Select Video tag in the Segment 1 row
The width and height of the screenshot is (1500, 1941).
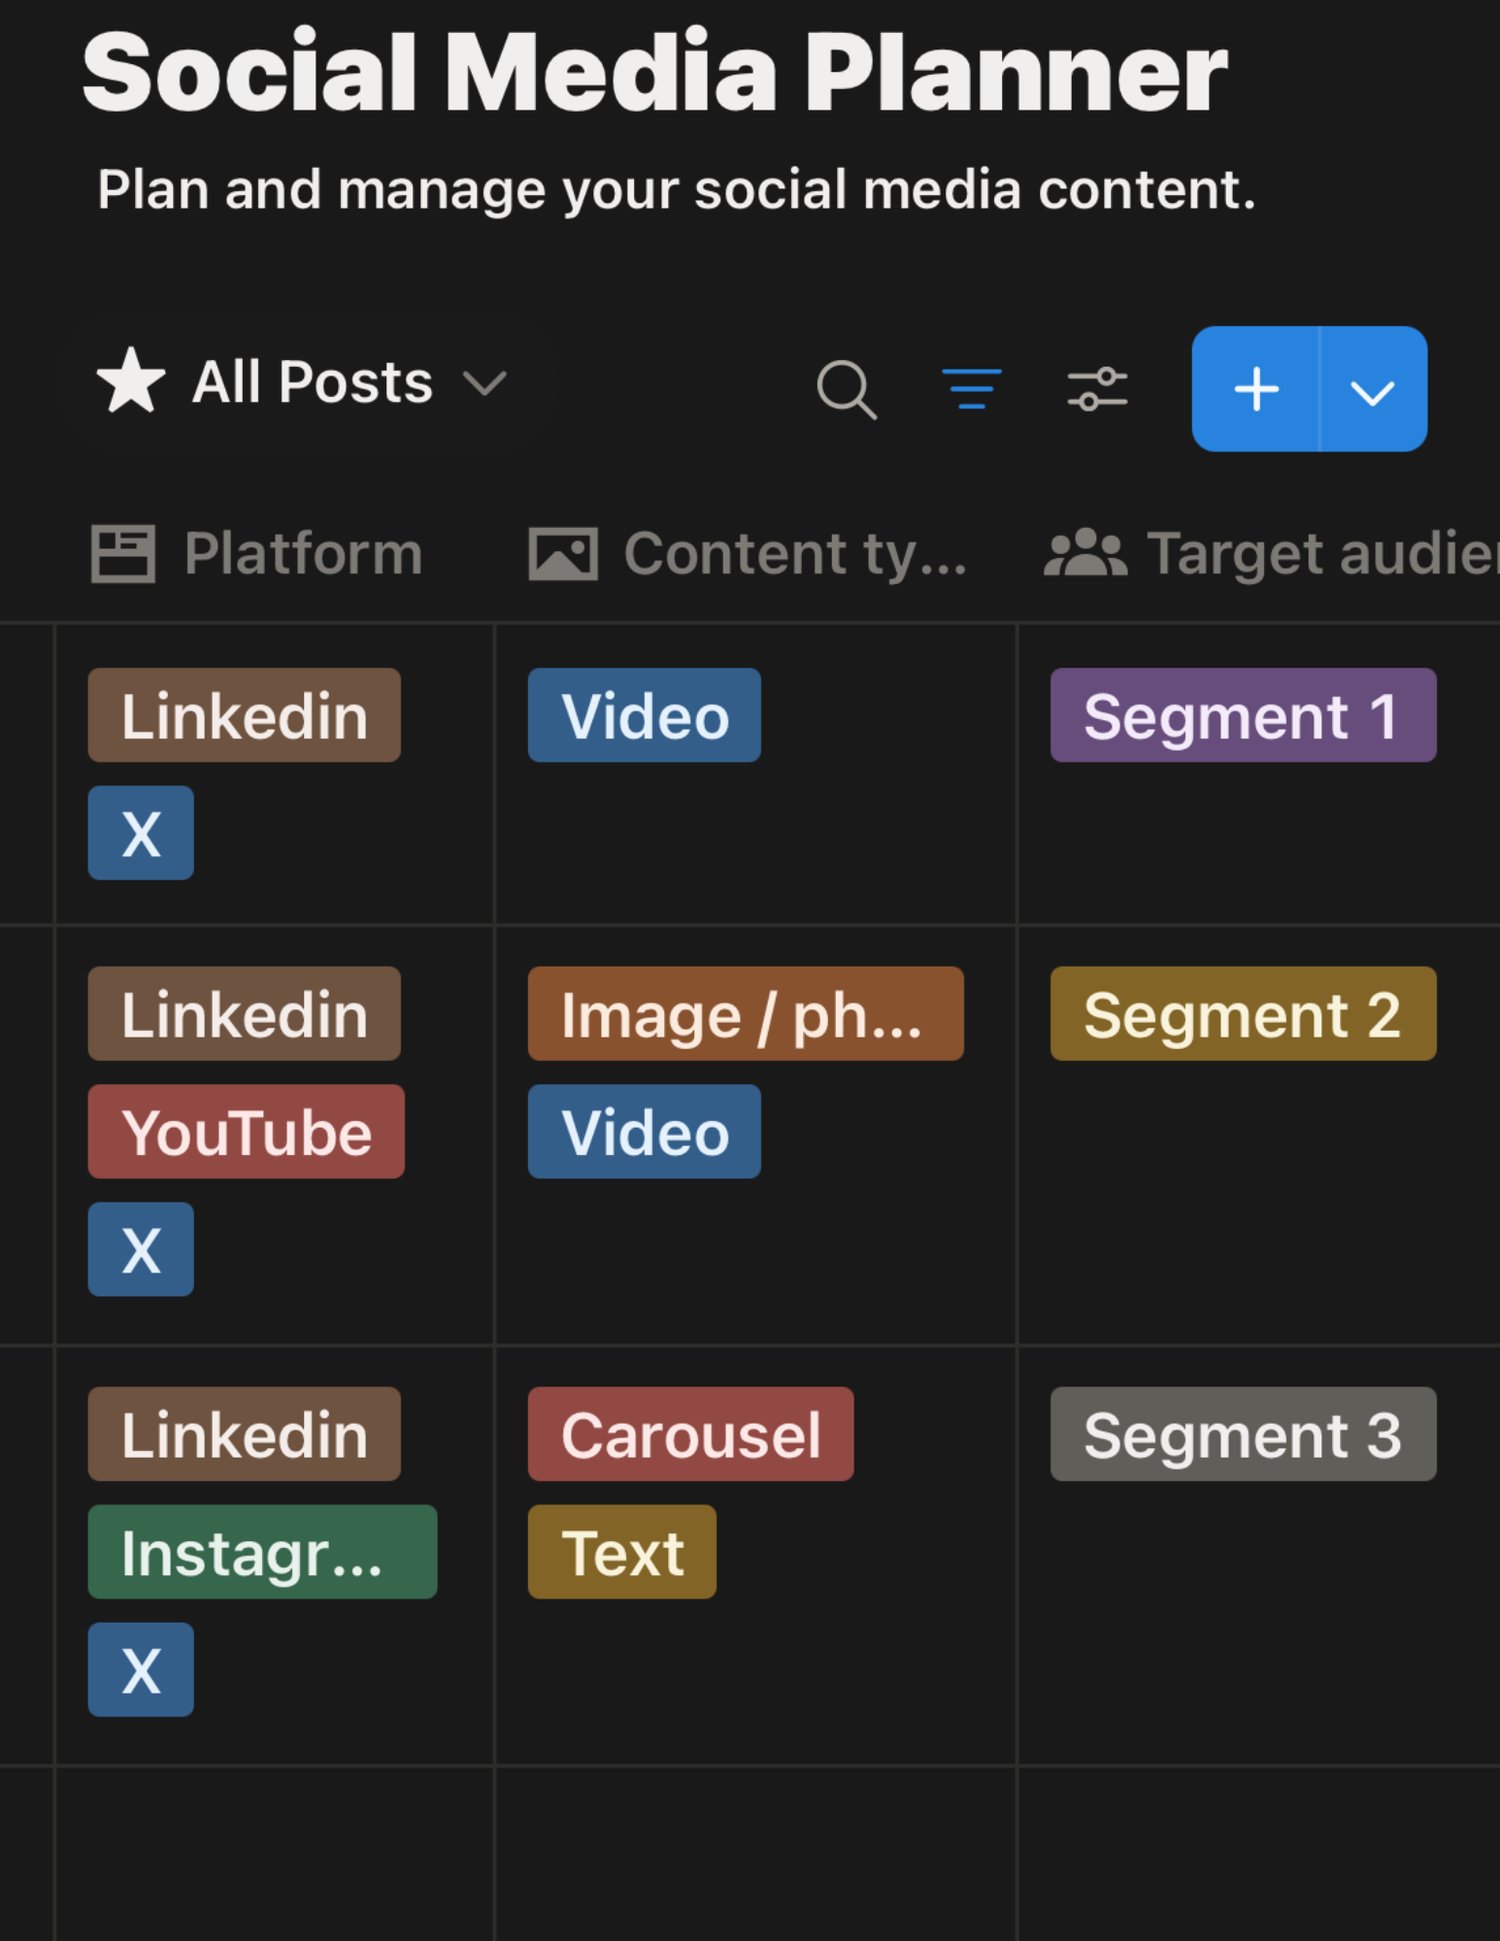(x=644, y=716)
